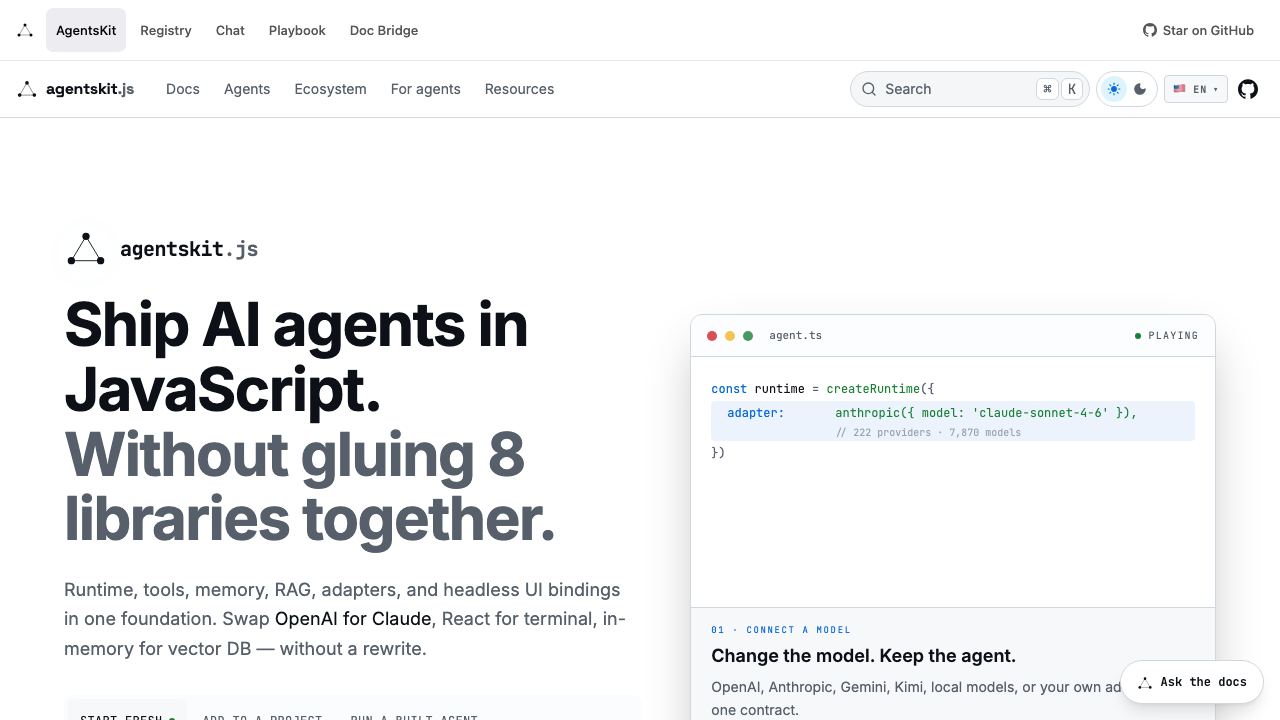Click the ⌘ key hint in search

1047,89
